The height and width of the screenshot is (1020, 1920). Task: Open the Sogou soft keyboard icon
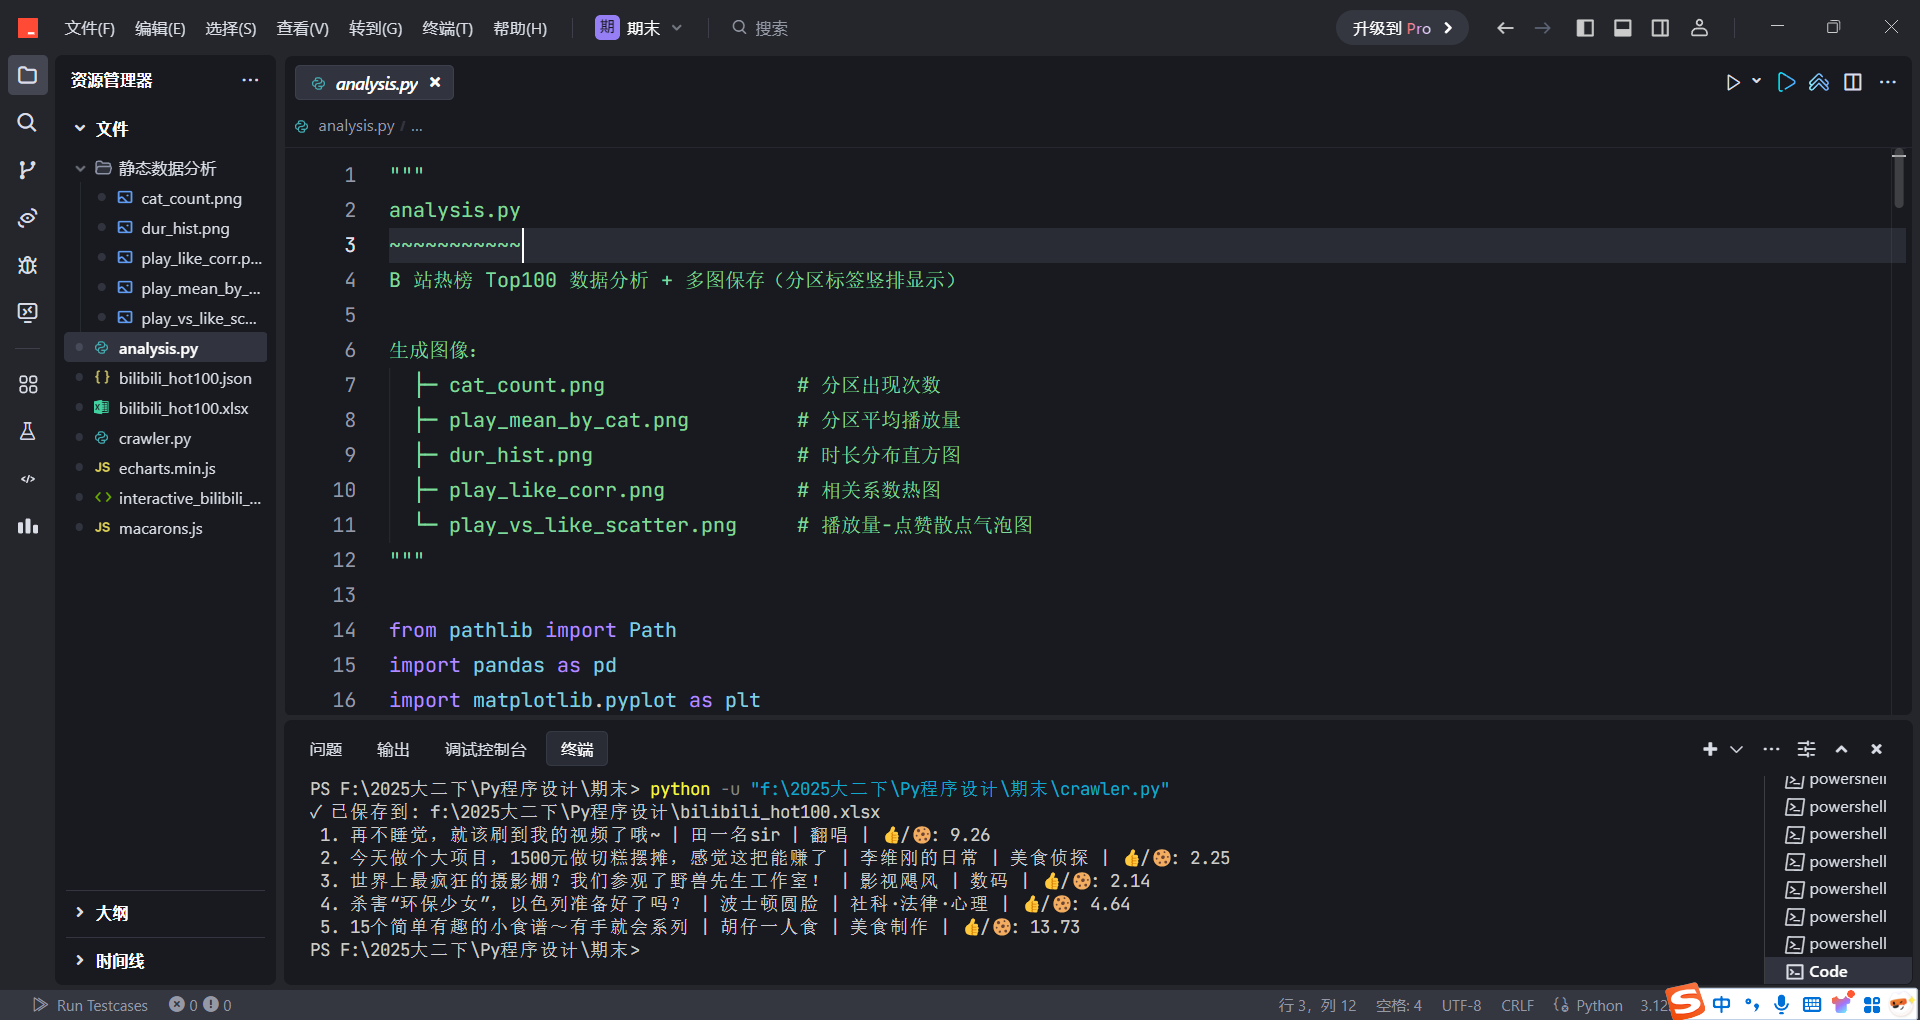pyautogui.click(x=1811, y=1004)
